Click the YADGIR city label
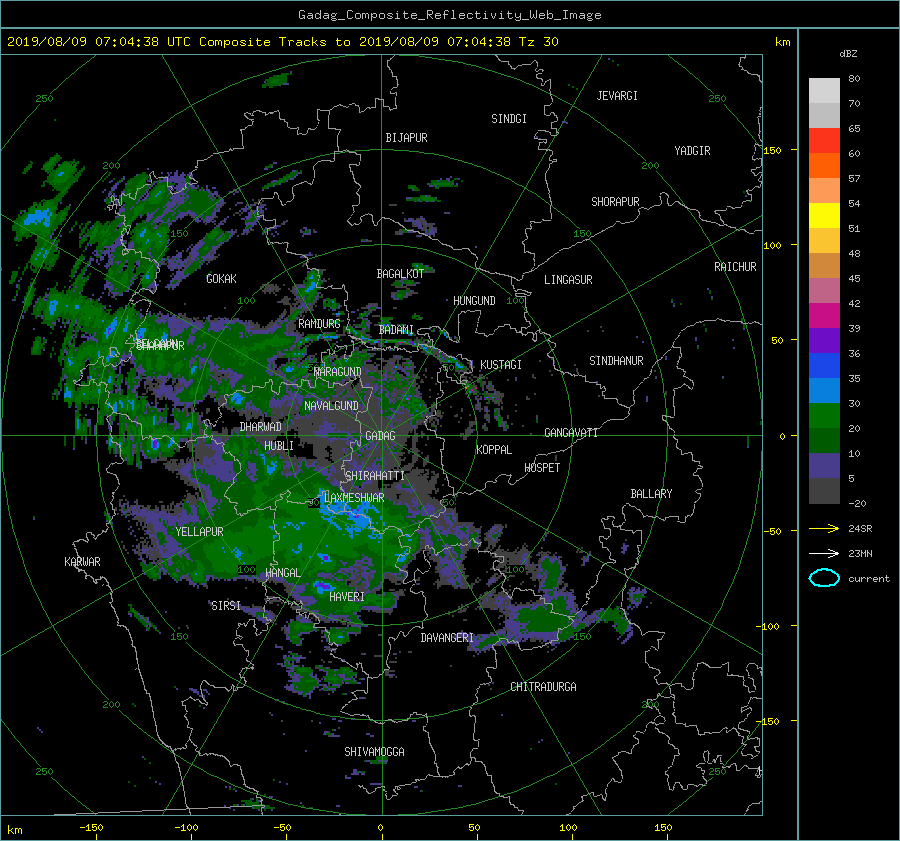This screenshot has width=900, height=841. point(692,151)
